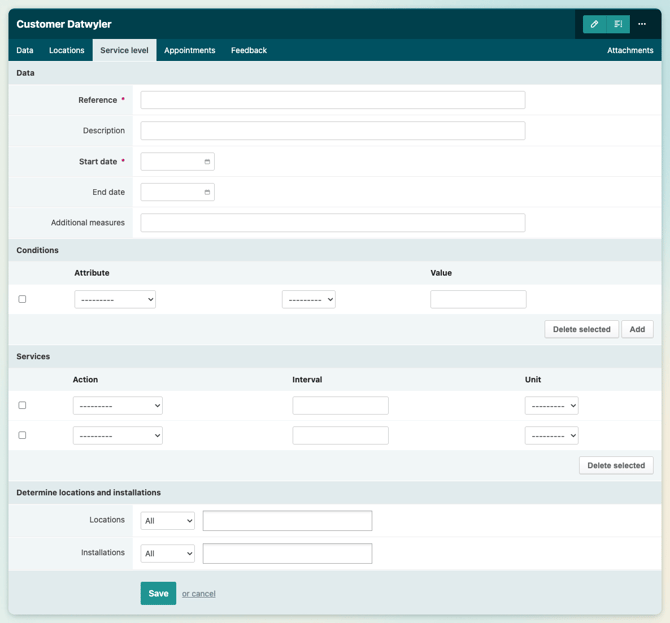Switch to the Appointments tab
Viewport: 670px width, 623px height.
pos(190,50)
